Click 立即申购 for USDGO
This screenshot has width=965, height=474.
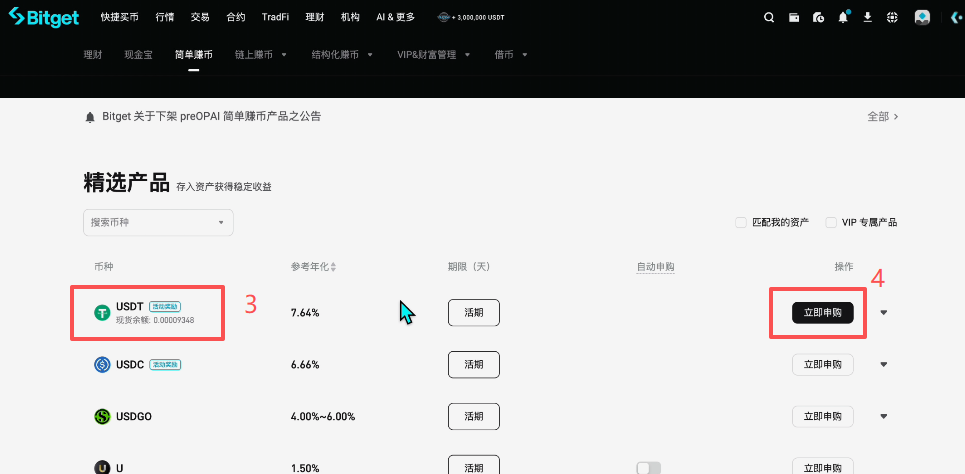tap(823, 416)
